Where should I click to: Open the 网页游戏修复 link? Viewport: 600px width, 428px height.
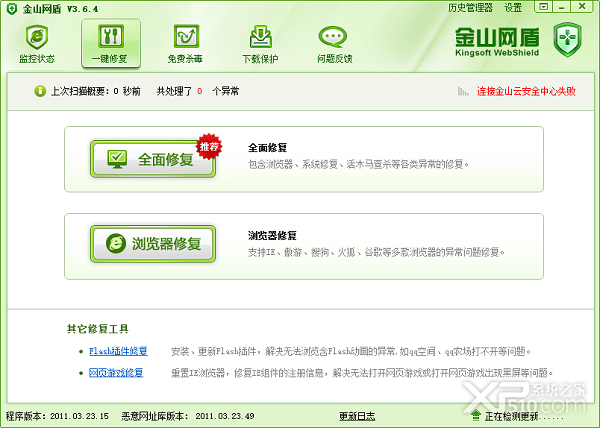click(x=116, y=373)
